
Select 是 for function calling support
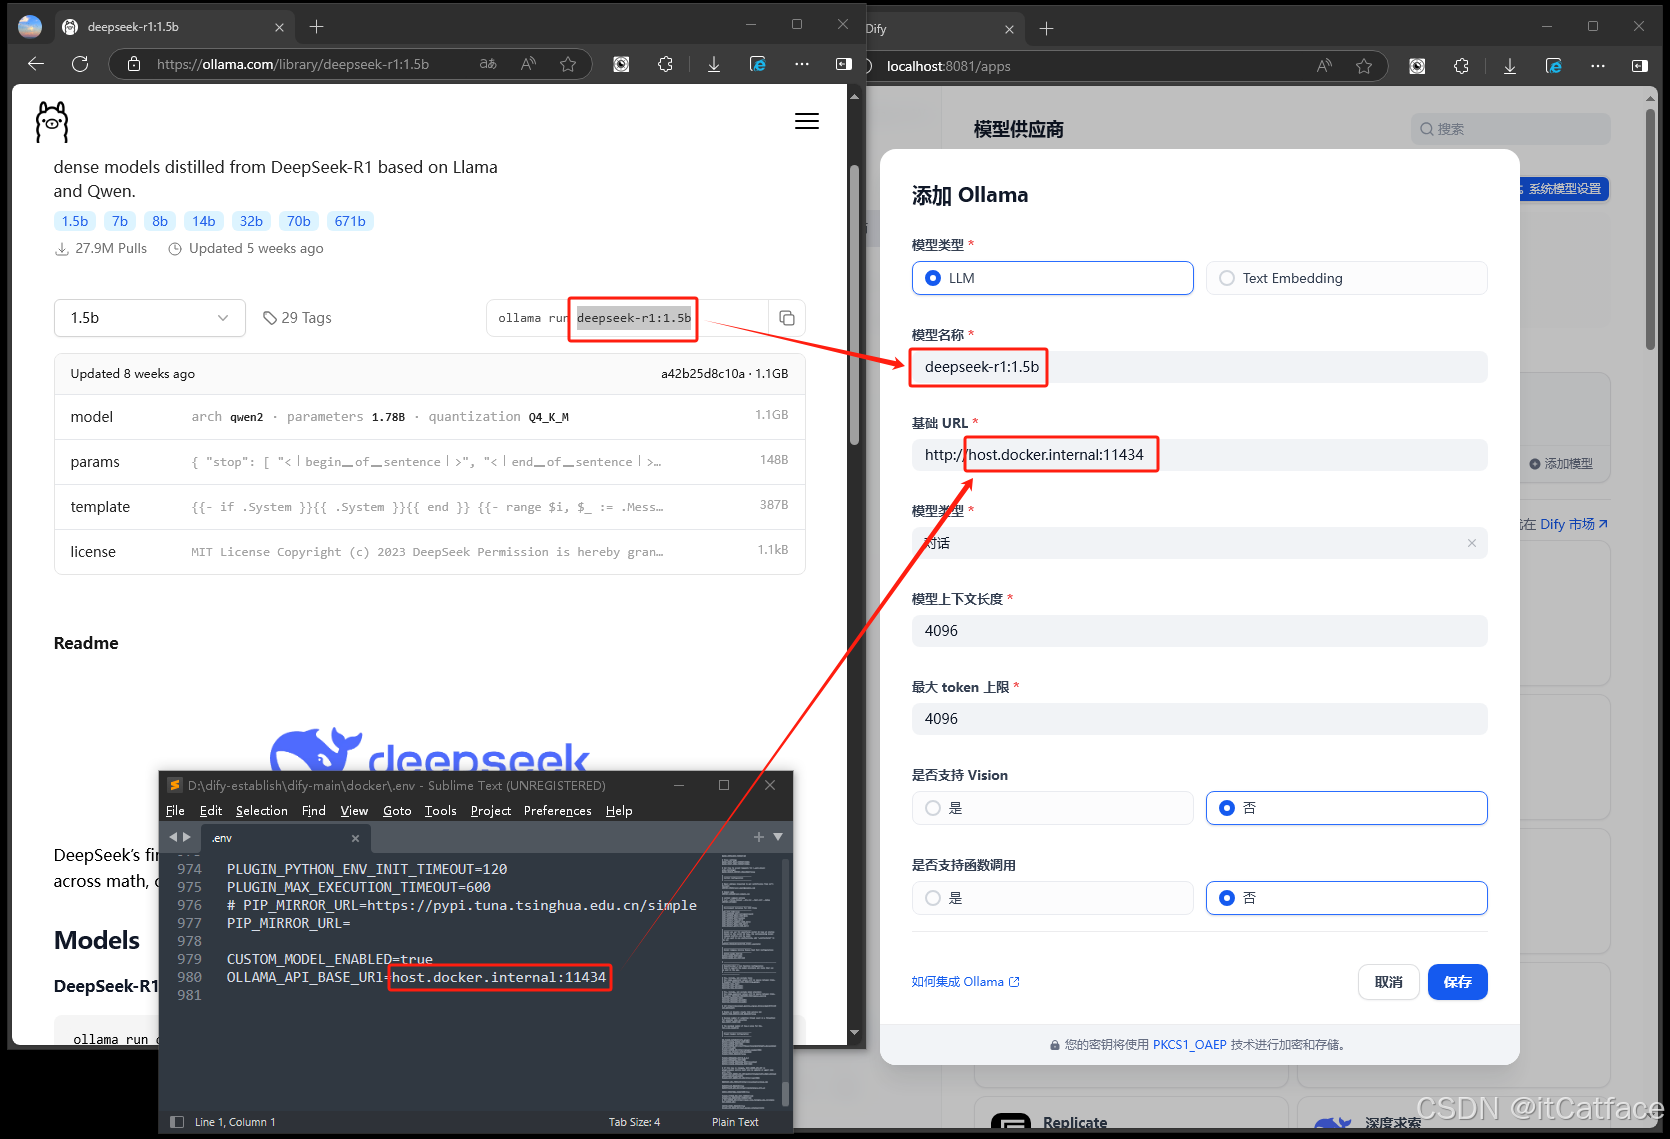[x=1052, y=898]
